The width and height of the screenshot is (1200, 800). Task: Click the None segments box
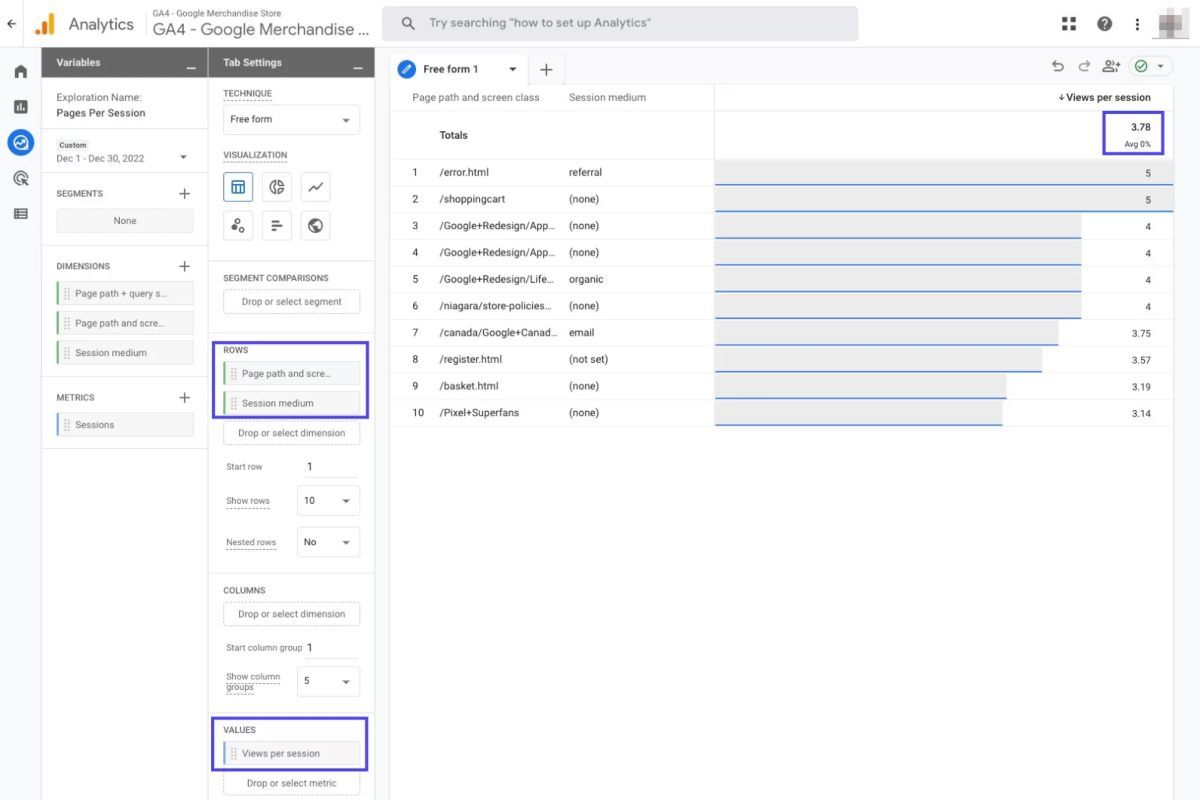(x=125, y=221)
